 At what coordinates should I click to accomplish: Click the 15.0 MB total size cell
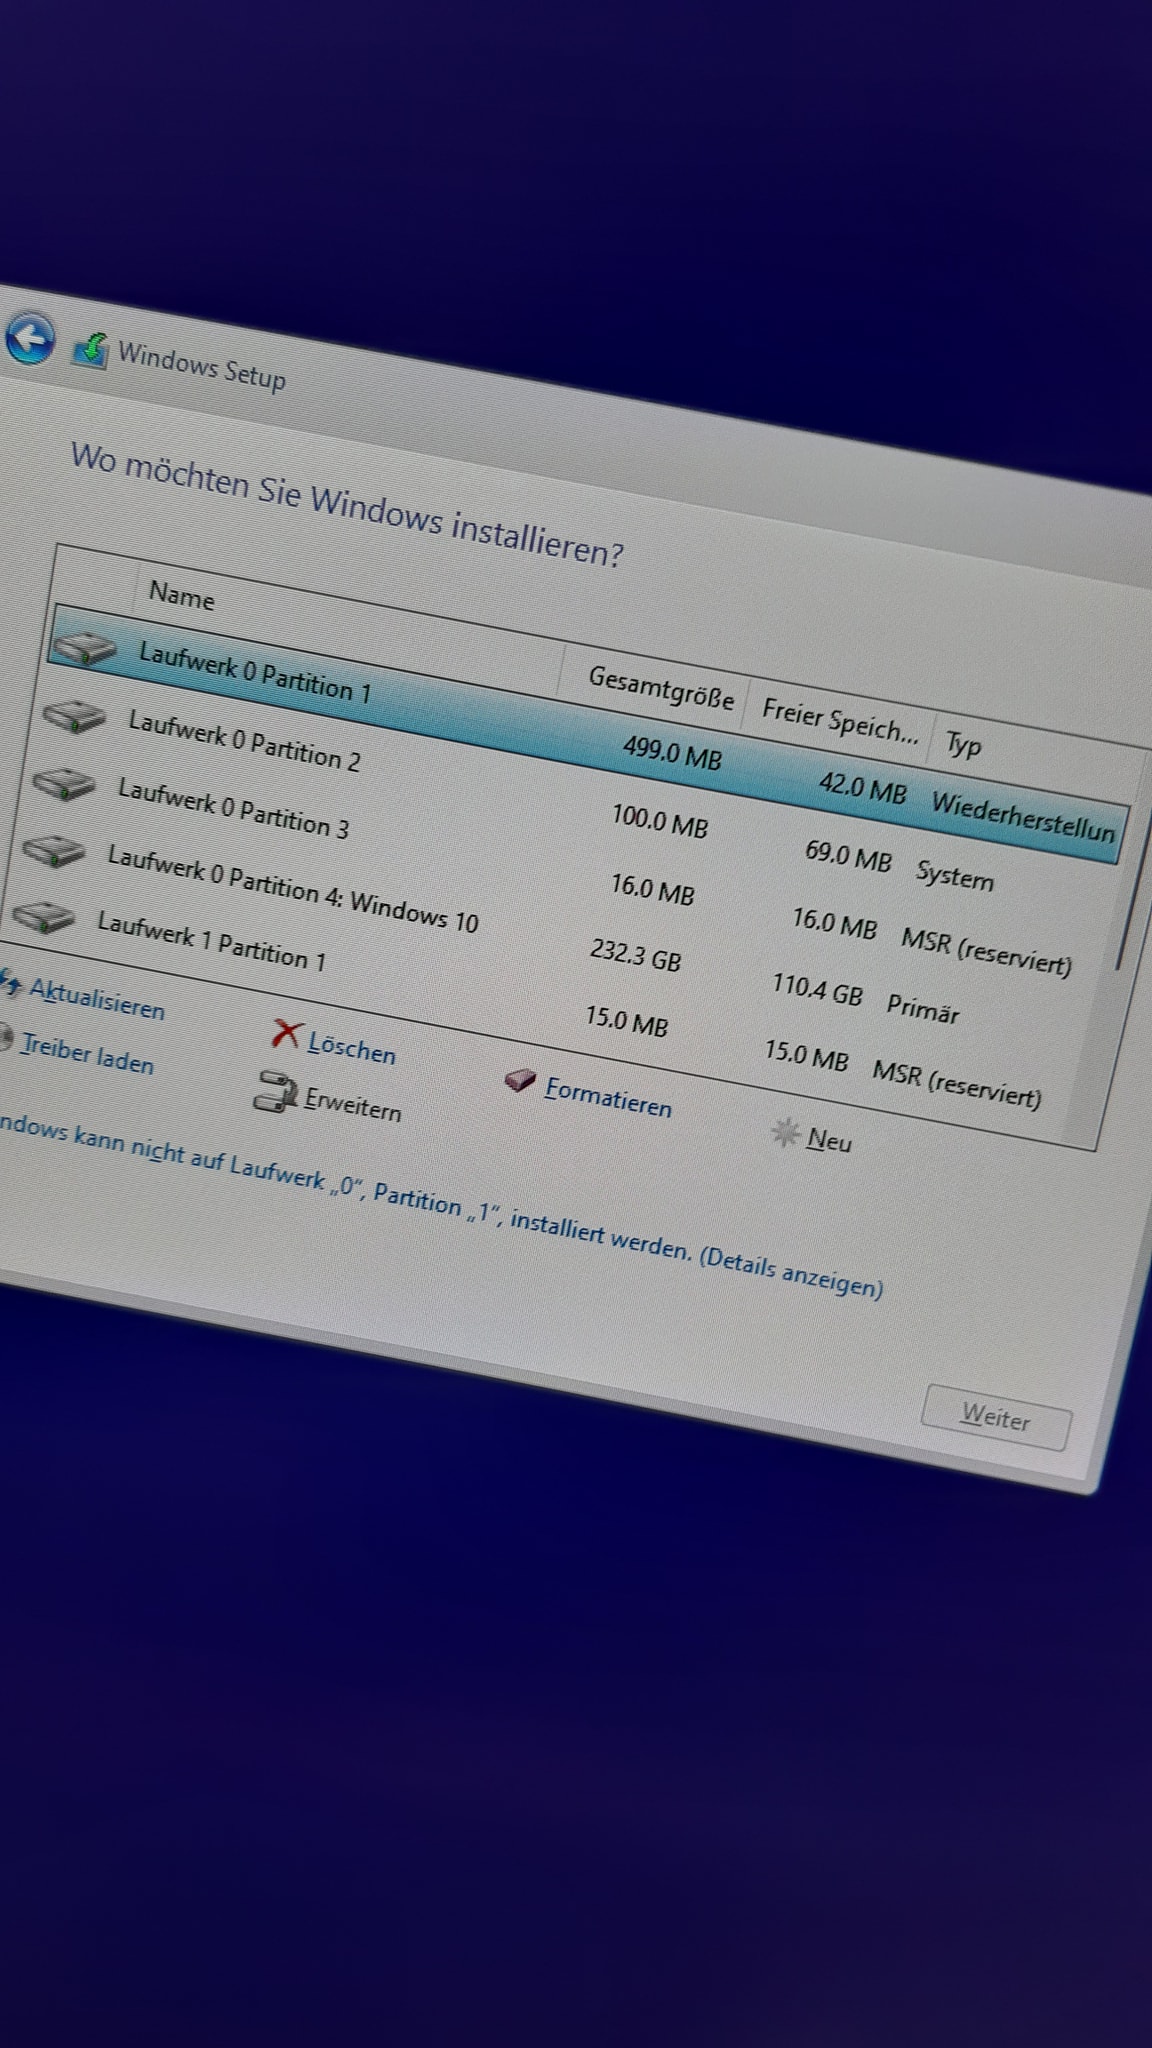[x=627, y=1020]
